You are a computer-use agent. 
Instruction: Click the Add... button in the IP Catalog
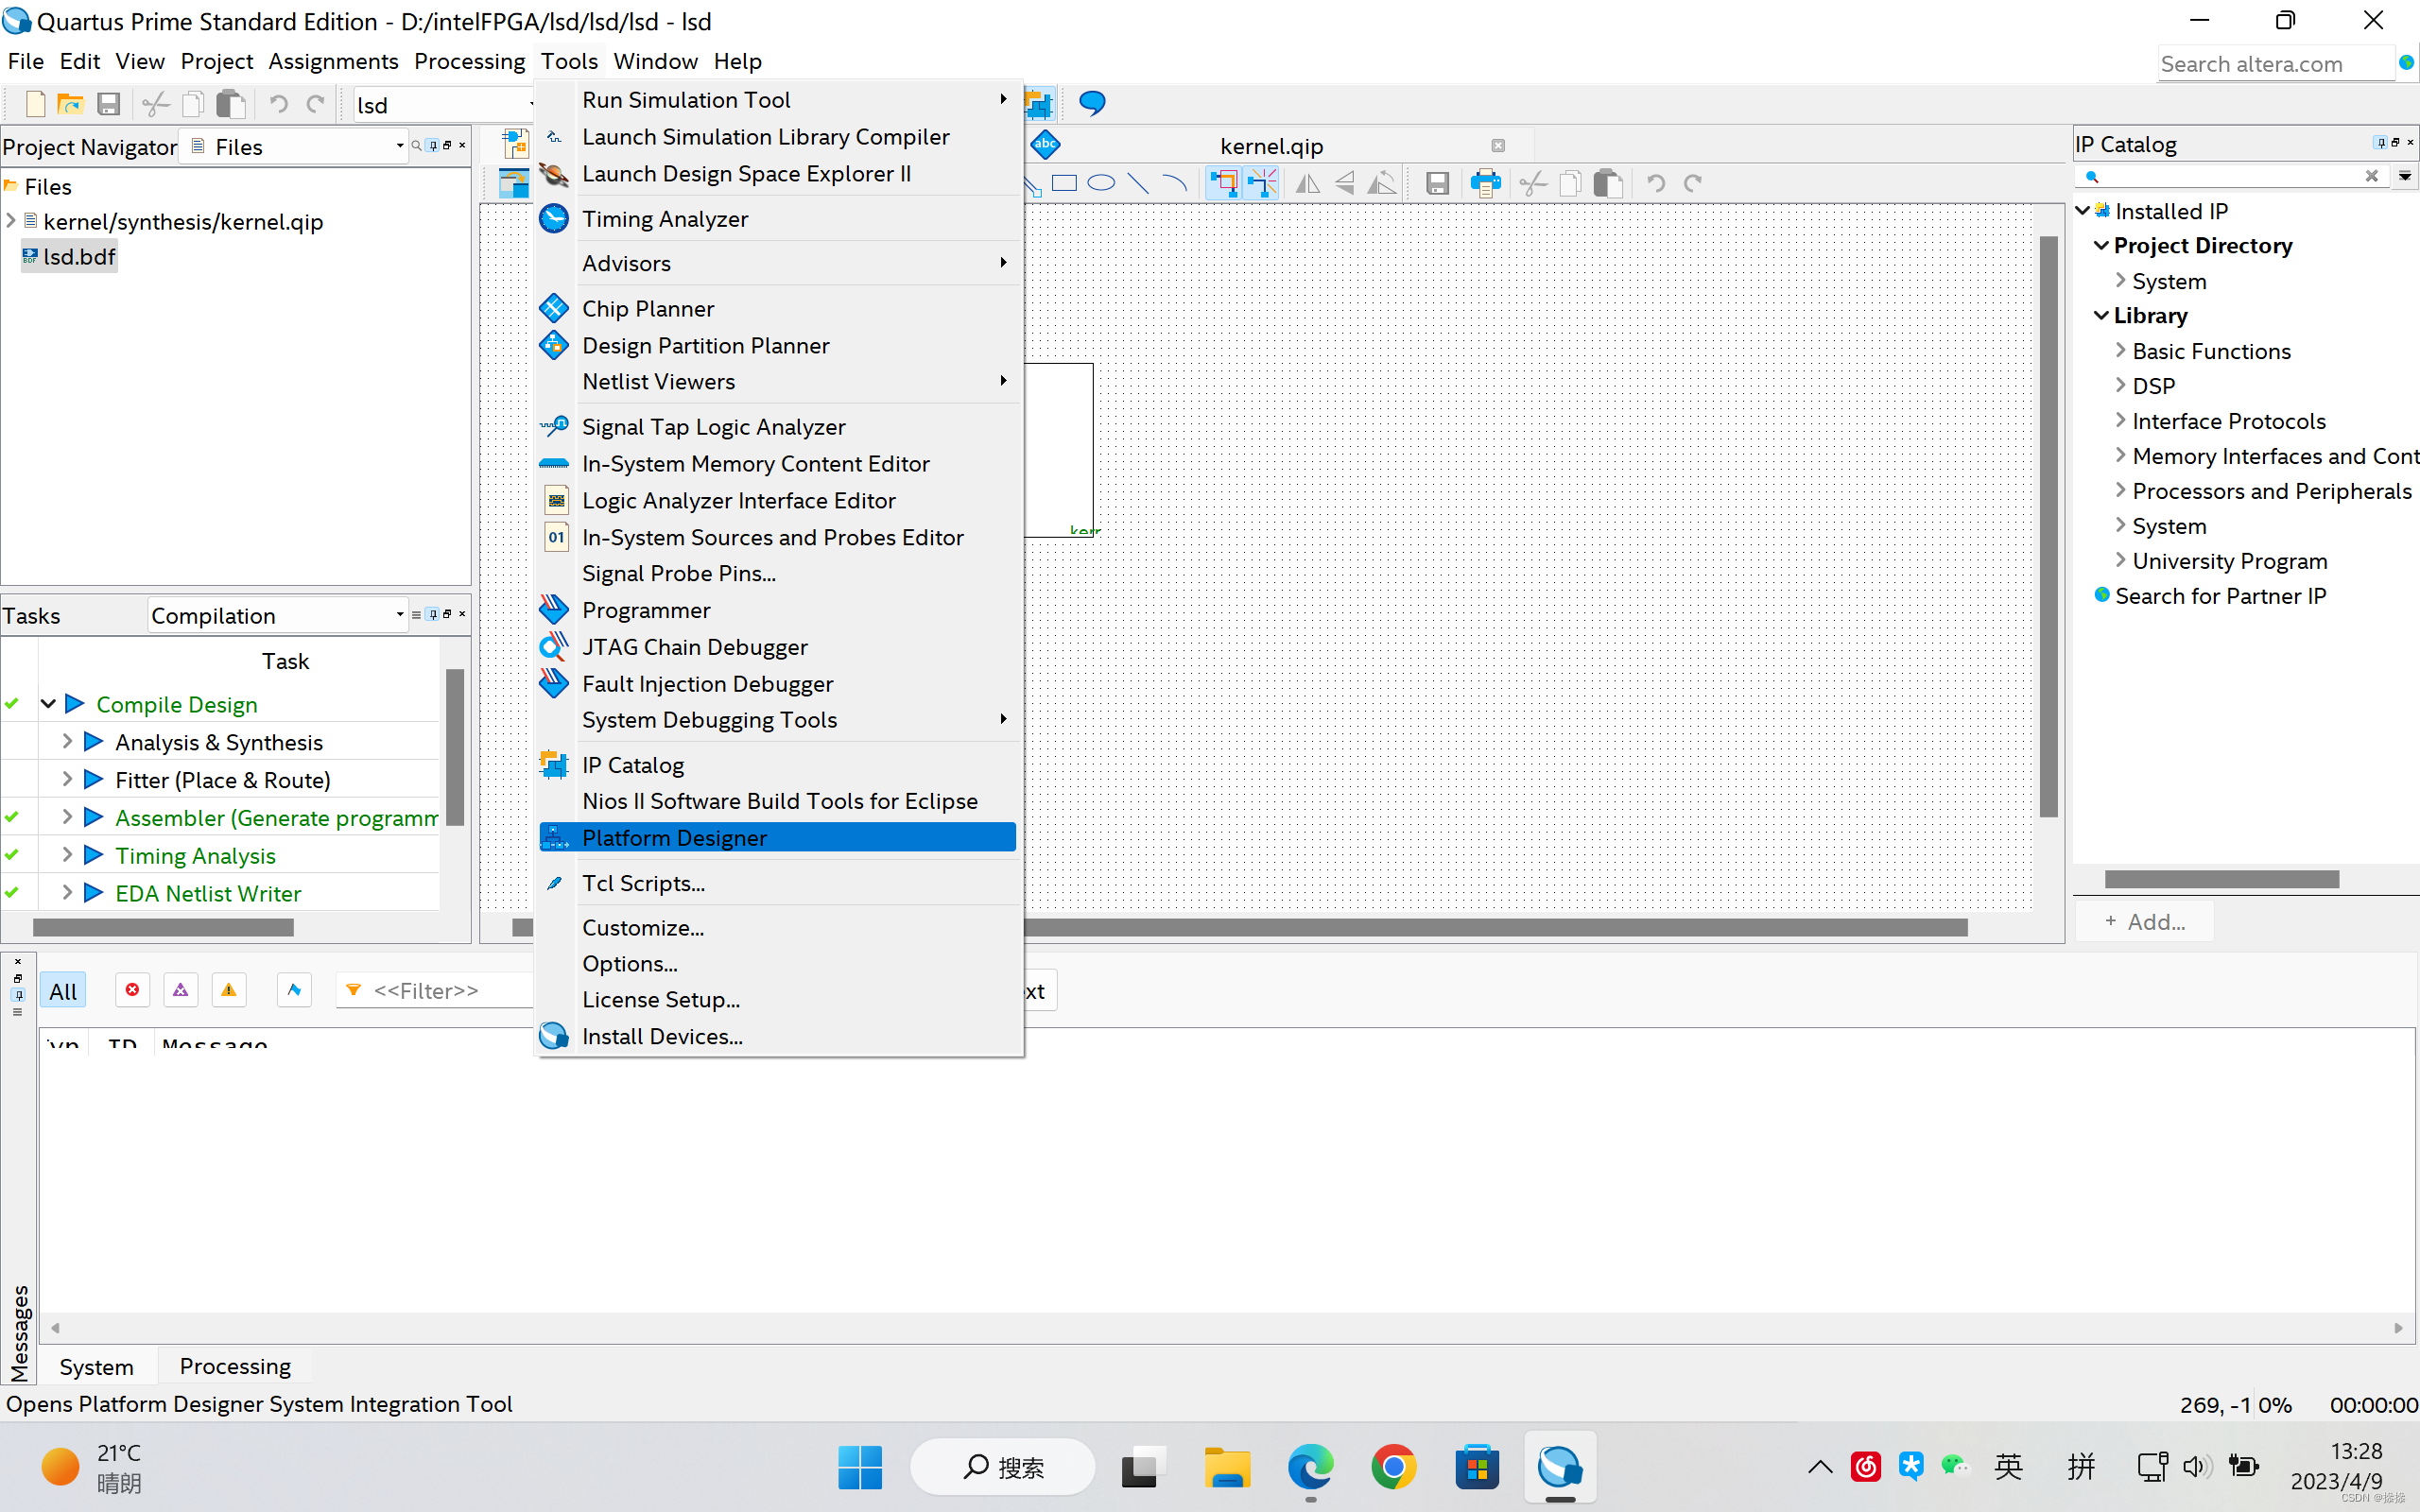click(2144, 921)
